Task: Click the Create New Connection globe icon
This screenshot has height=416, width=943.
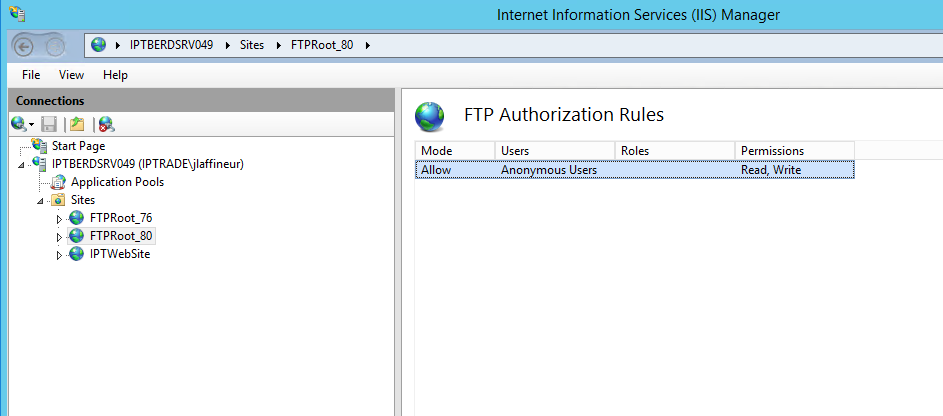Action: click(x=19, y=124)
